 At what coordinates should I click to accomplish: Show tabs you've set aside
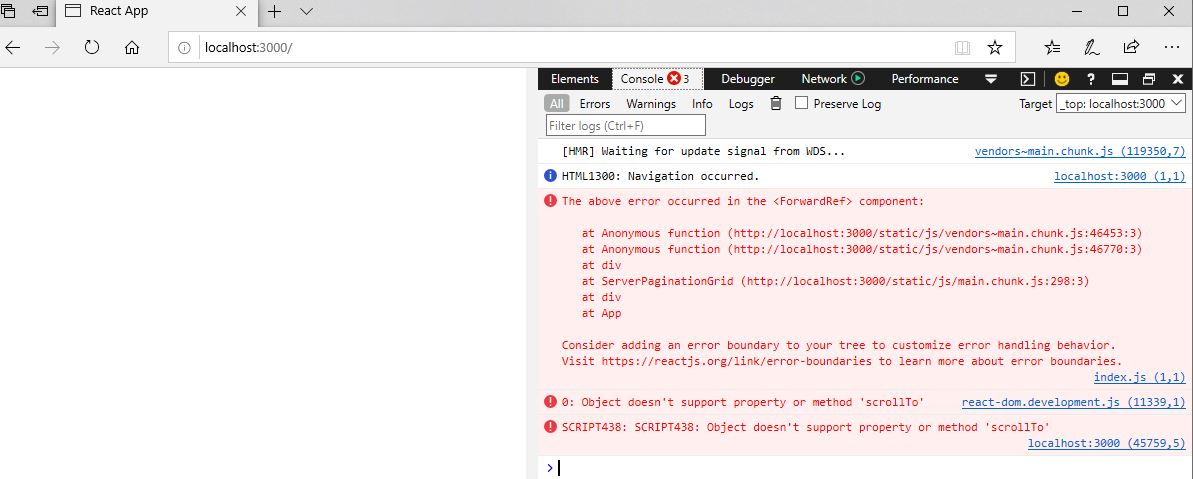pyautogui.click(x=8, y=11)
